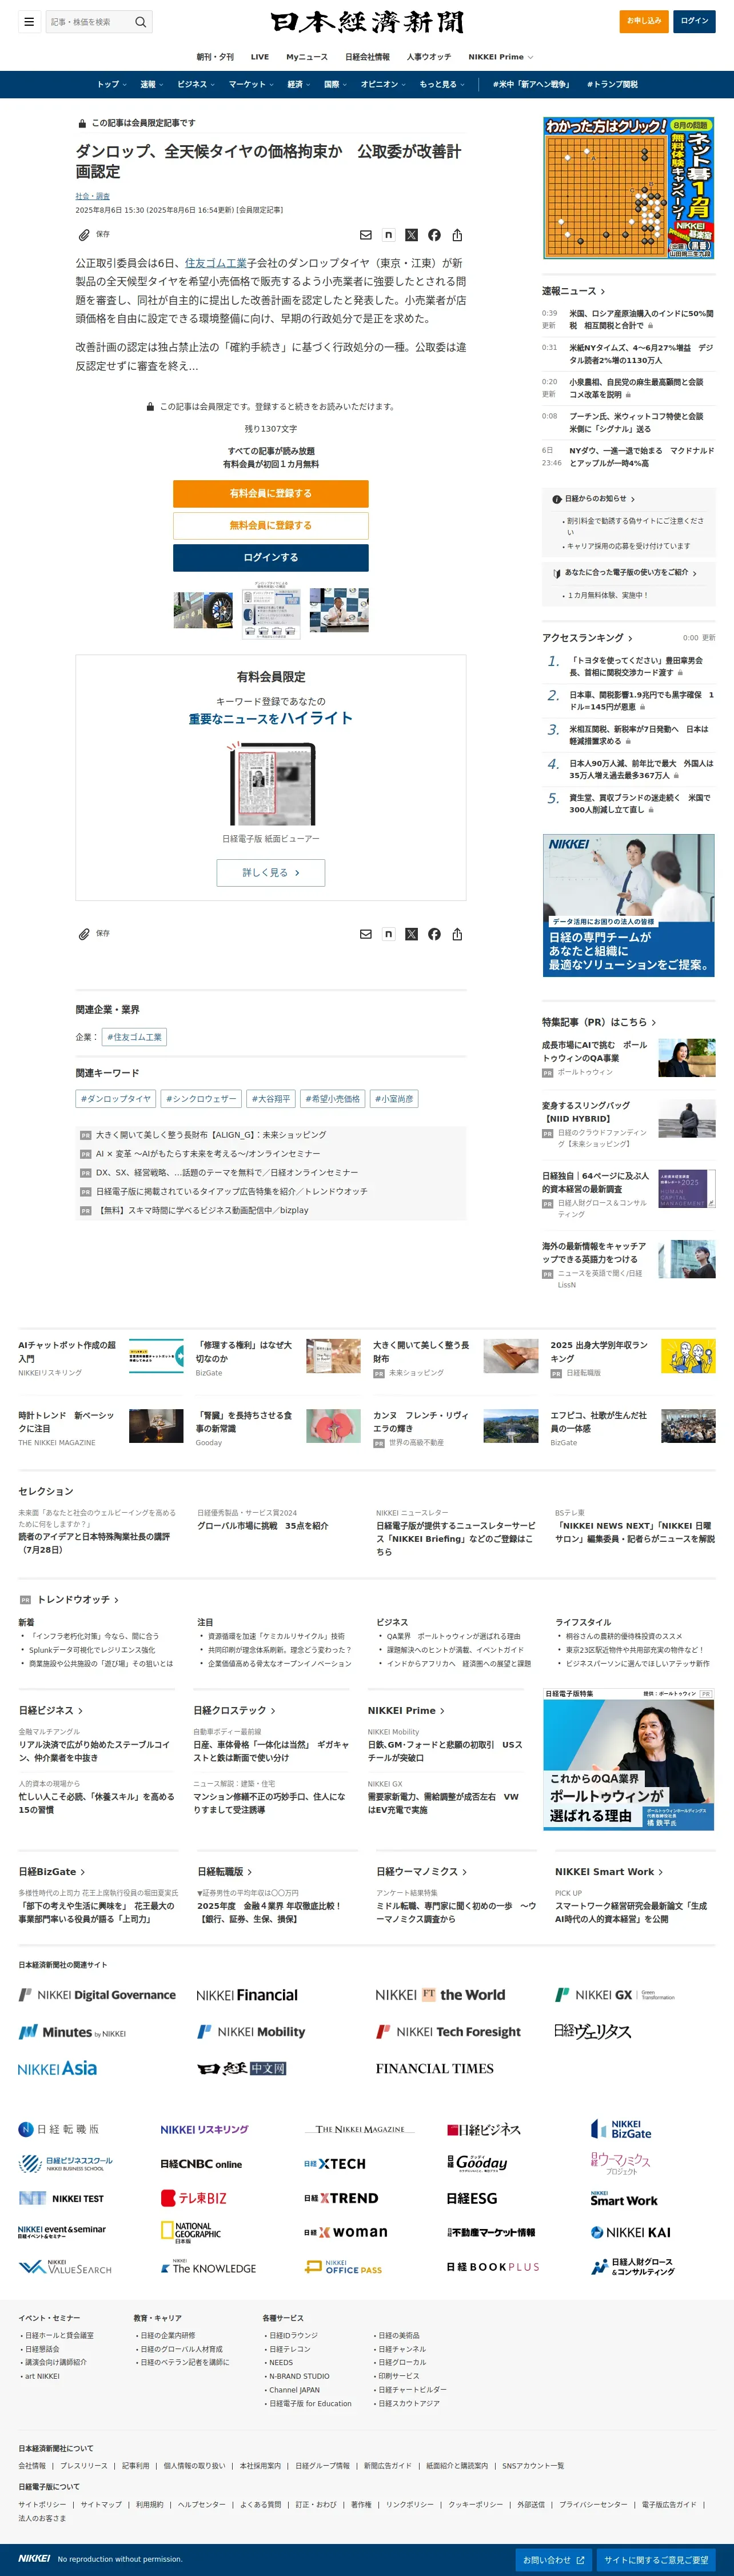Click NIKKEI logo in bottom footer bar
This screenshot has width=734, height=2576.
(34, 2558)
